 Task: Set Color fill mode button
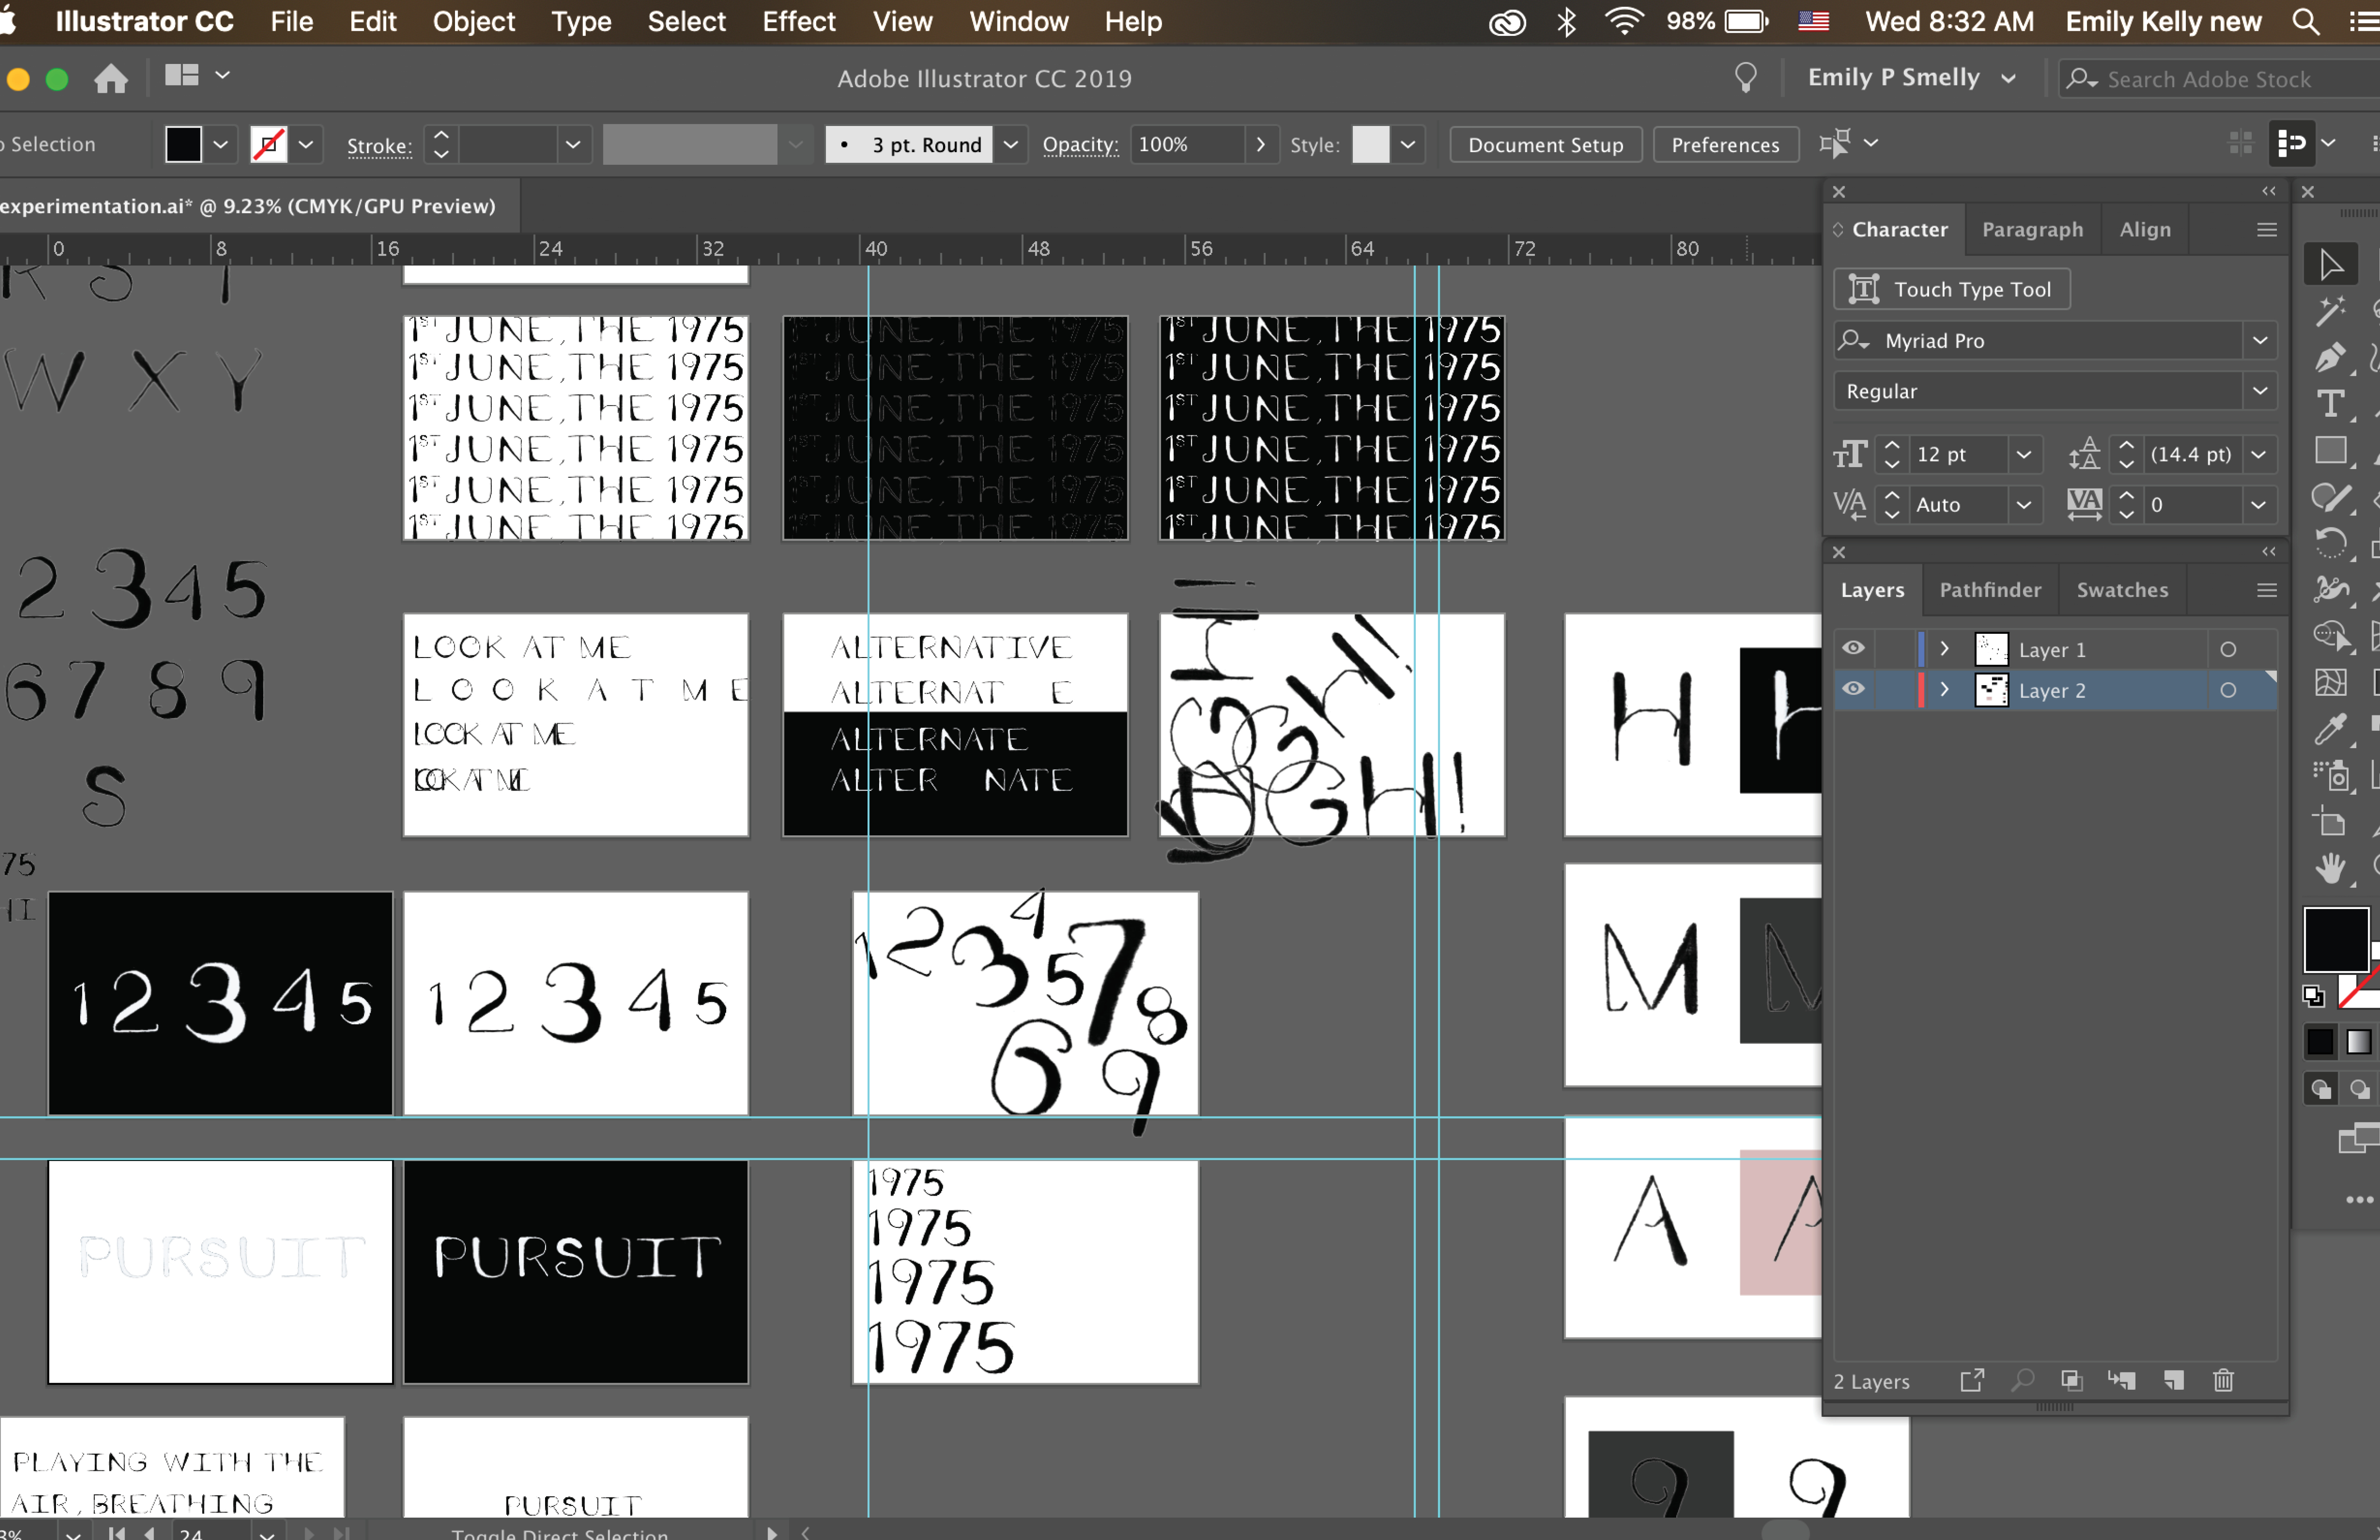pos(2320,1042)
